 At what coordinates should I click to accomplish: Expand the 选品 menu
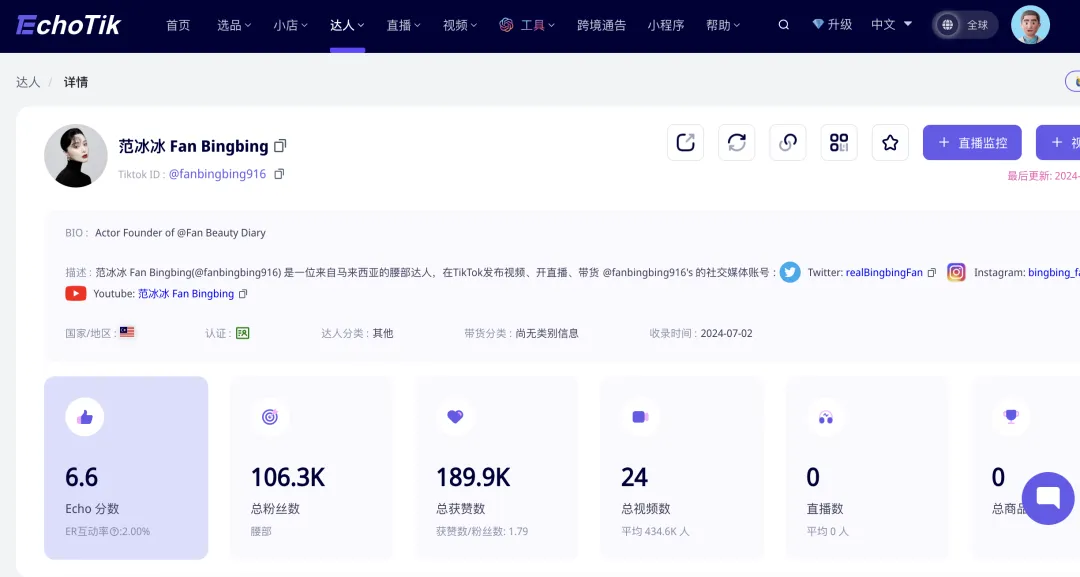pyautogui.click(x=234, y=25)
